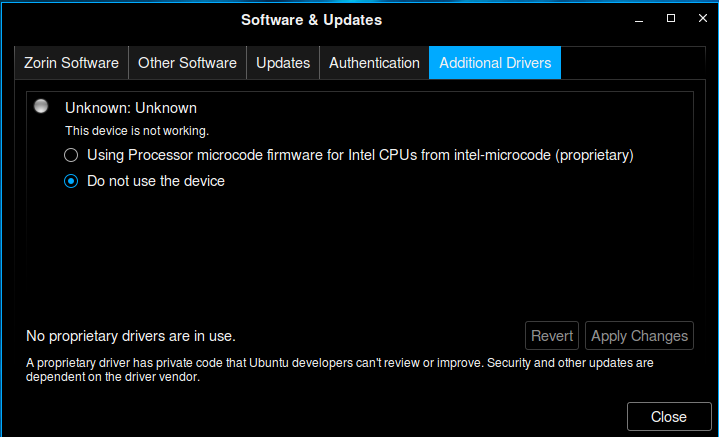Select the Additional Drivers tab
Screen dimensions: 719x437
click(x=495, y=63)
